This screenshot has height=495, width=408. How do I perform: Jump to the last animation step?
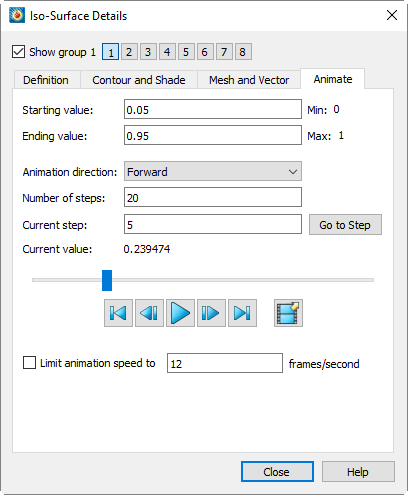(x=242, y=313)
